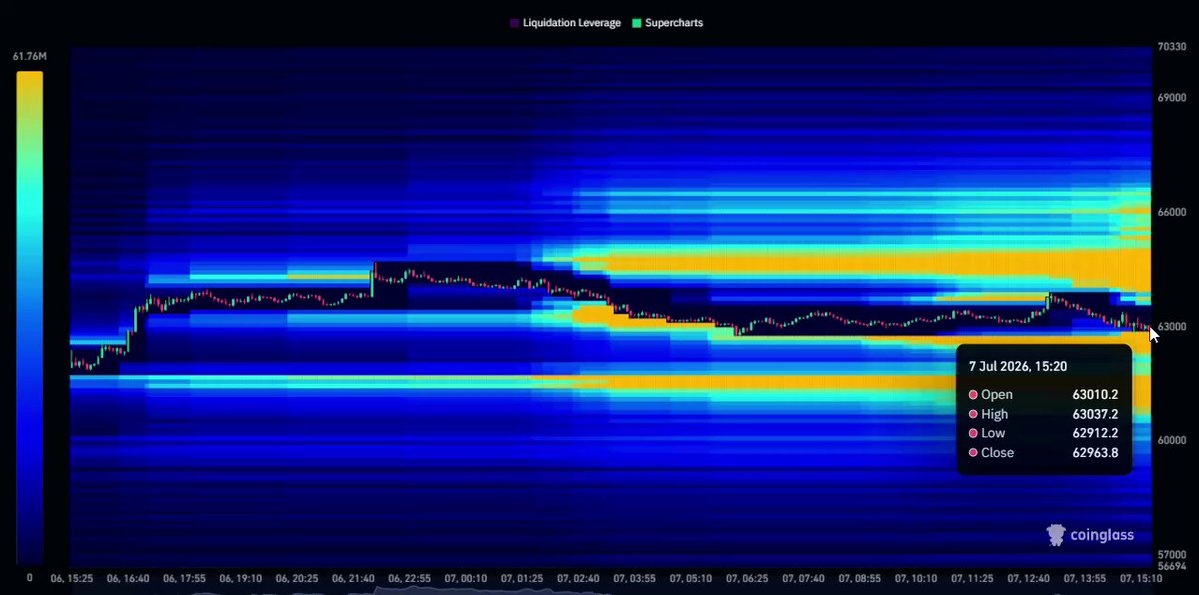The width and height of the screenshot is (1199, 595).
Task: Click the 57000 price axis label
Action: pos(1171,554)
